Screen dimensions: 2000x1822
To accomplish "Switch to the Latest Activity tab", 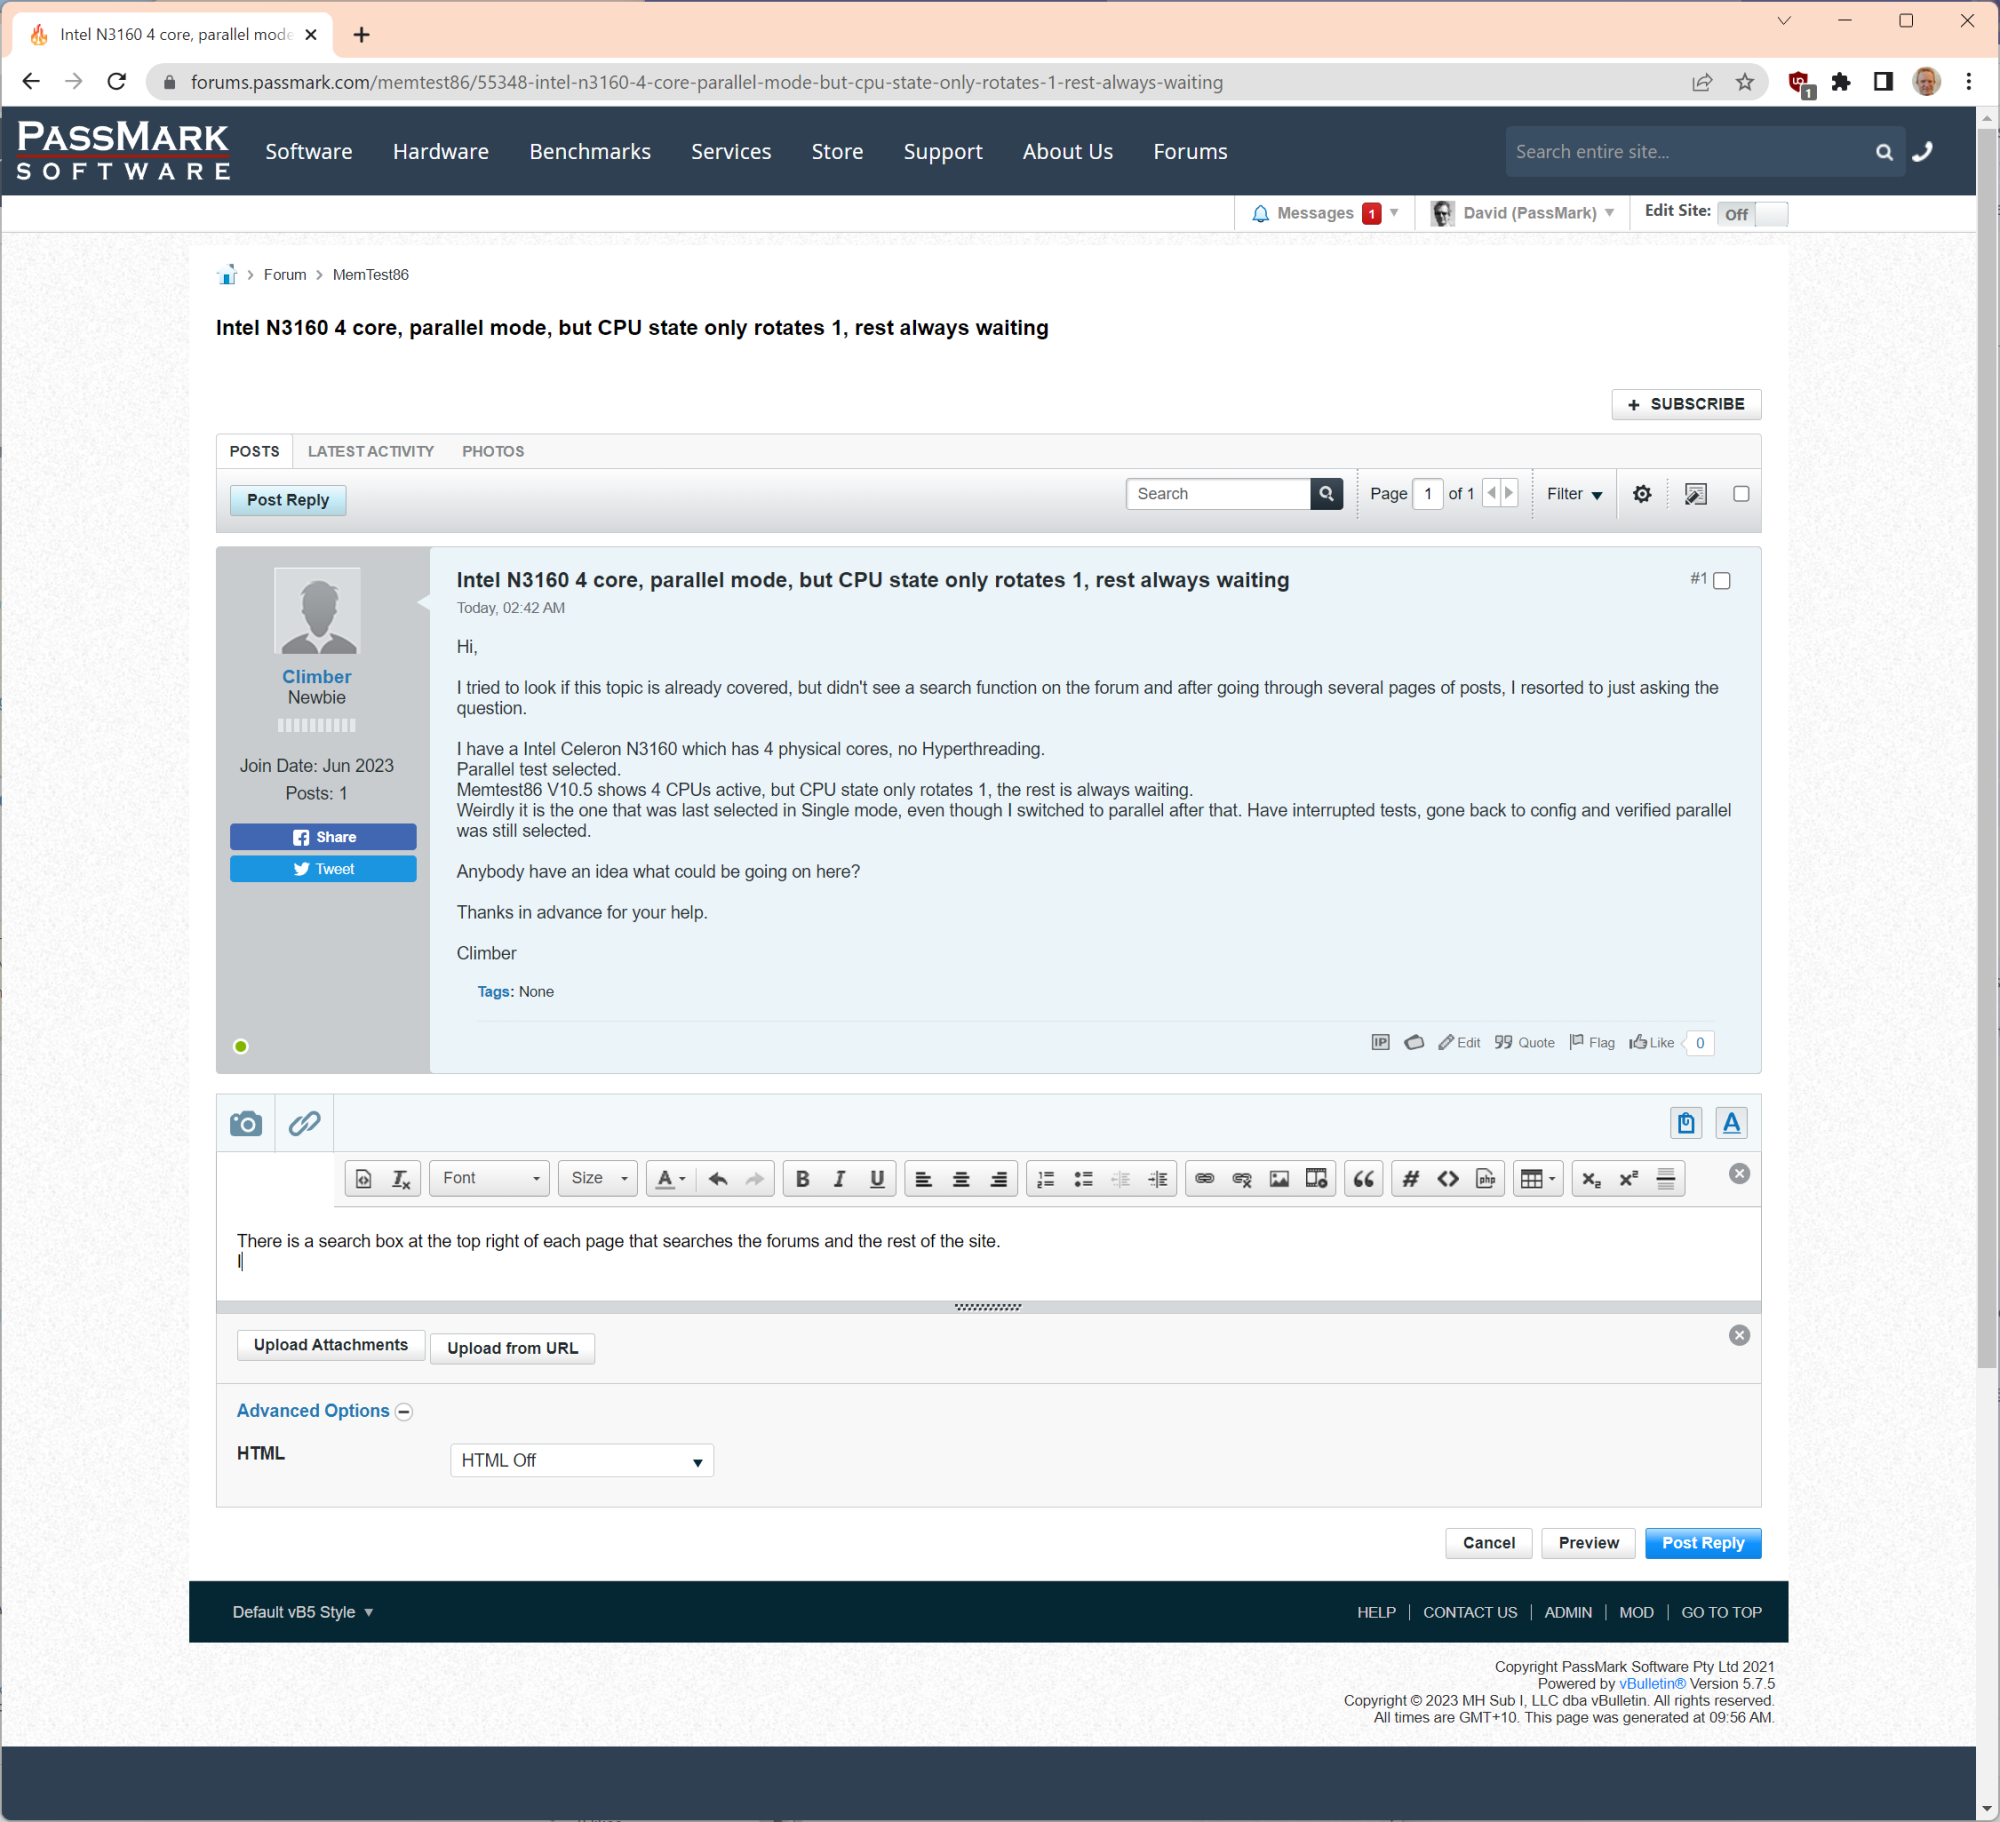I will tap(371, 452).
